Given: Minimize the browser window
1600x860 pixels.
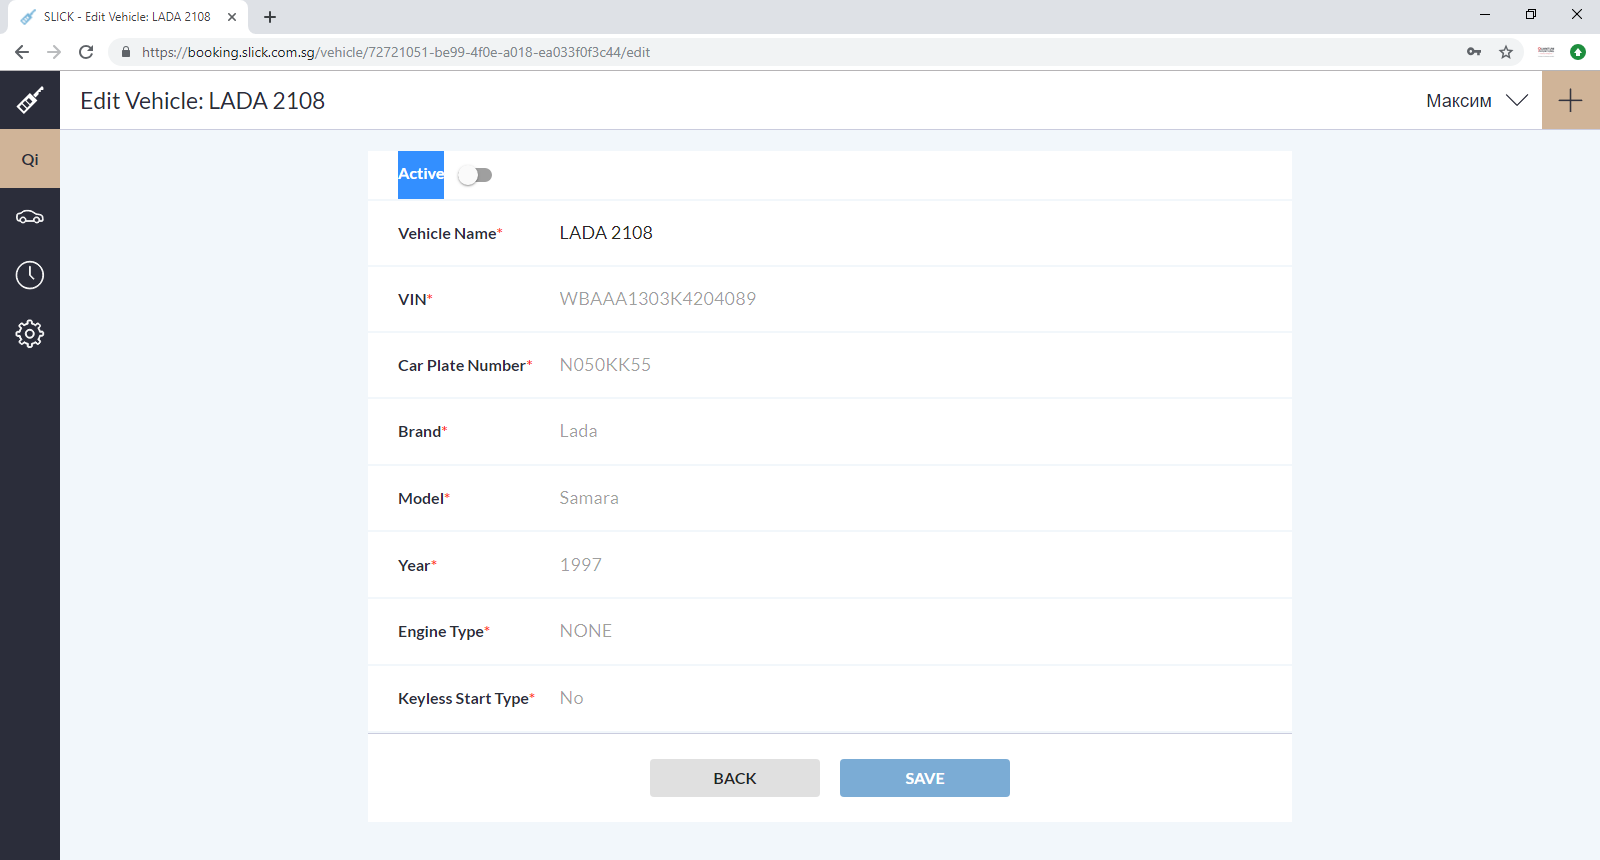Looking at the screenshot, I should click(1485, 14).
